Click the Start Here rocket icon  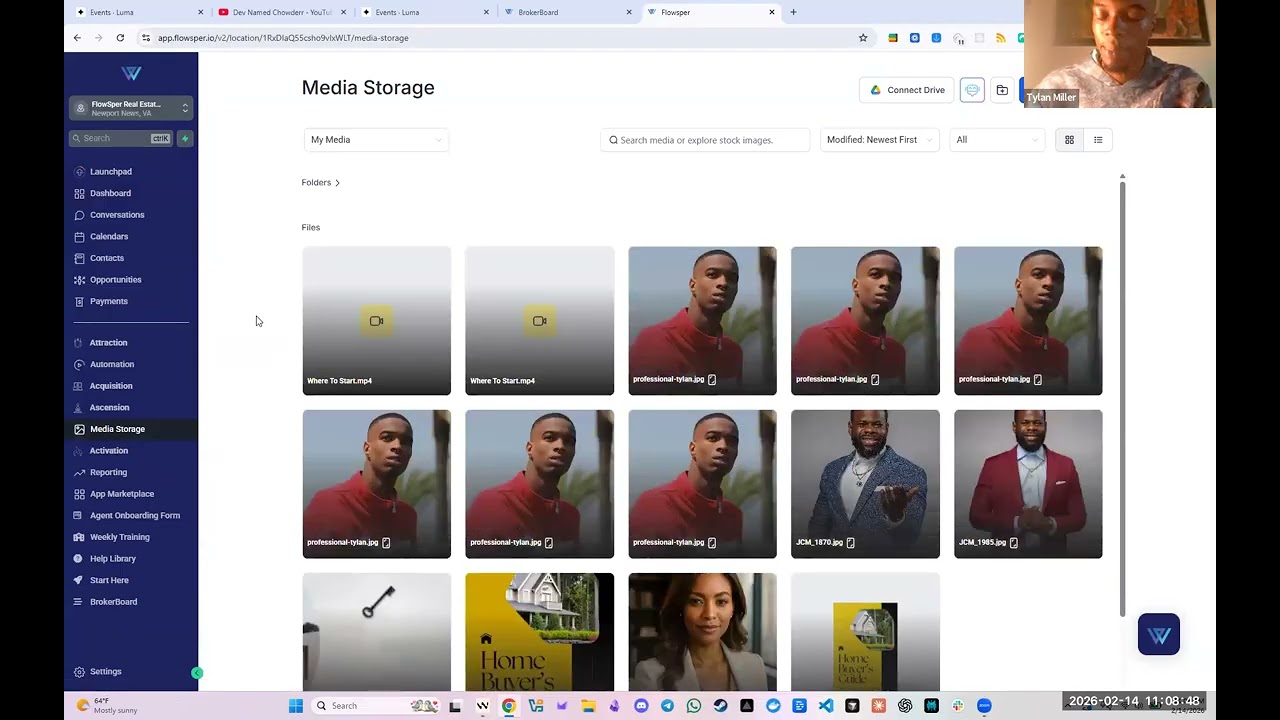click(x=79, y=580)
